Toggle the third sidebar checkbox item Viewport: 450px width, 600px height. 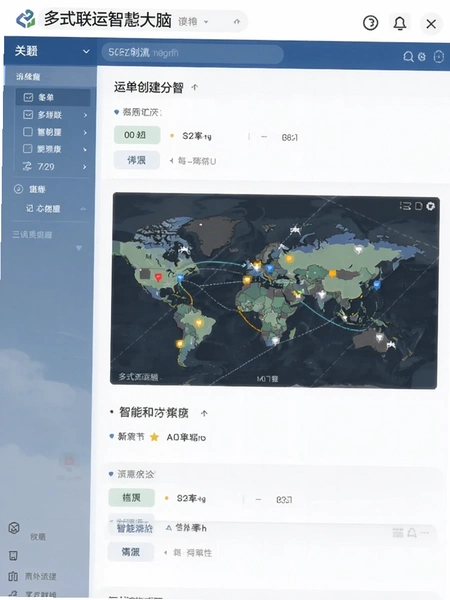(28, 132)
